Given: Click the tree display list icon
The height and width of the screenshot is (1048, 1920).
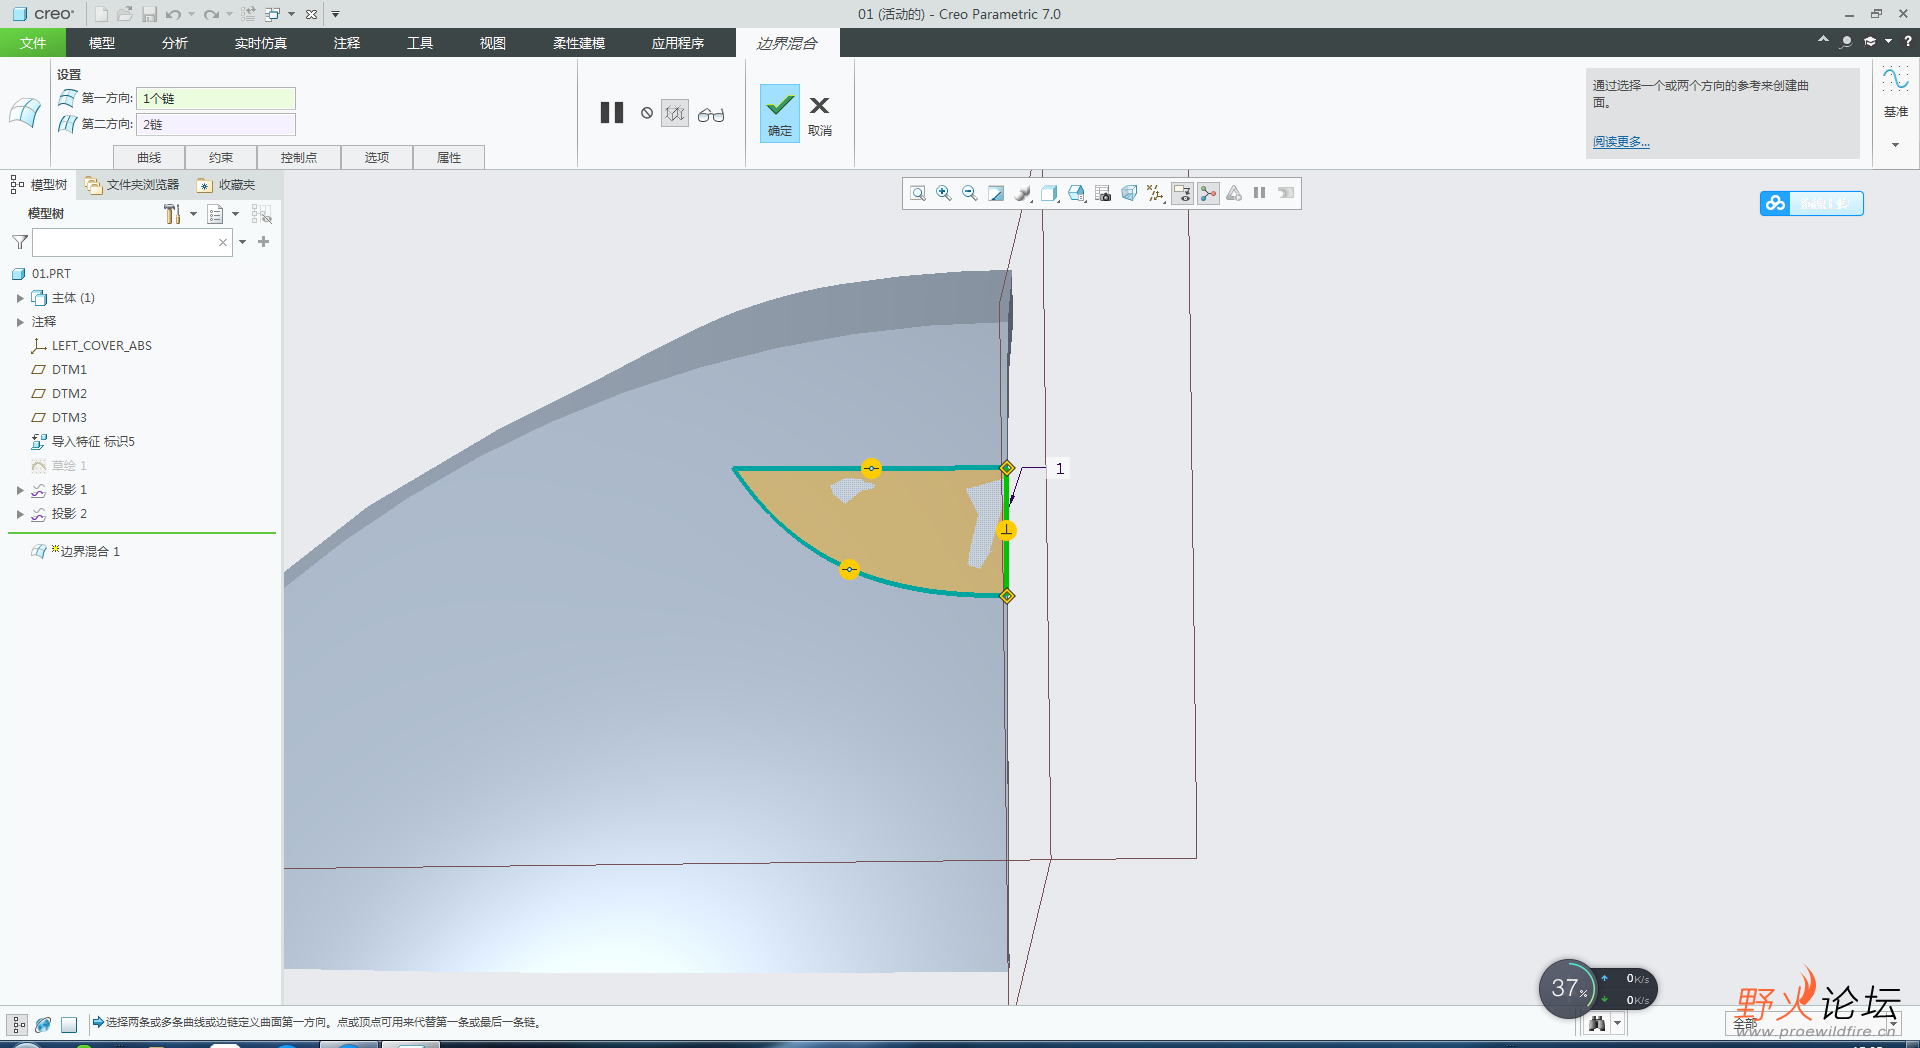Looking at the screenshot, I should pyautogui.click(x=215, y=214).
